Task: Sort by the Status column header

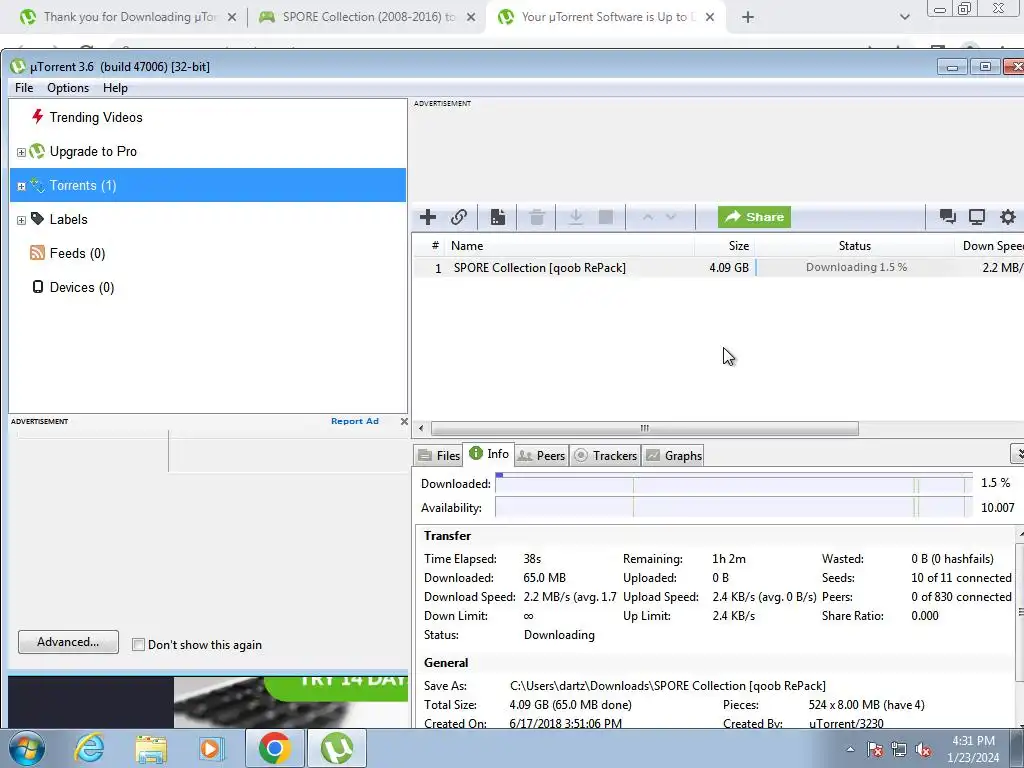Action: (855, 246)
